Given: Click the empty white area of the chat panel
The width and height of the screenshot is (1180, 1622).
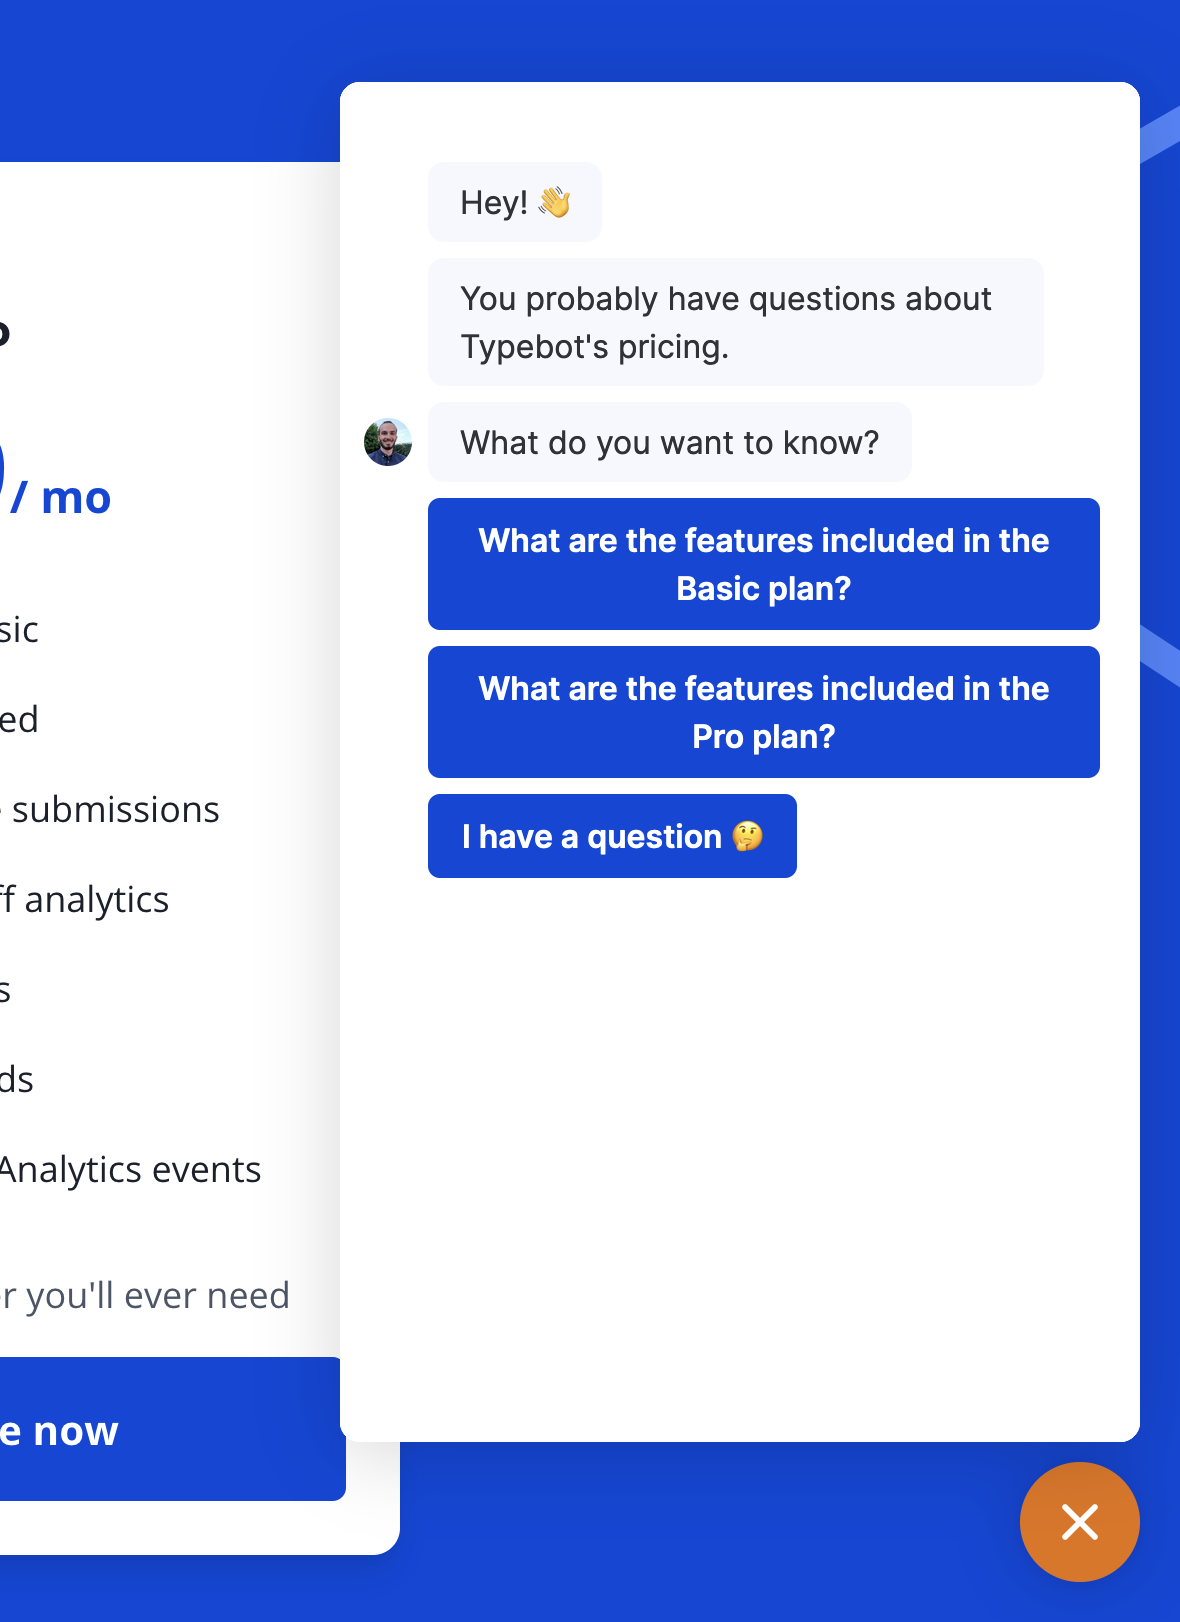Looking at the screenshot, I should click(740, 1150).
